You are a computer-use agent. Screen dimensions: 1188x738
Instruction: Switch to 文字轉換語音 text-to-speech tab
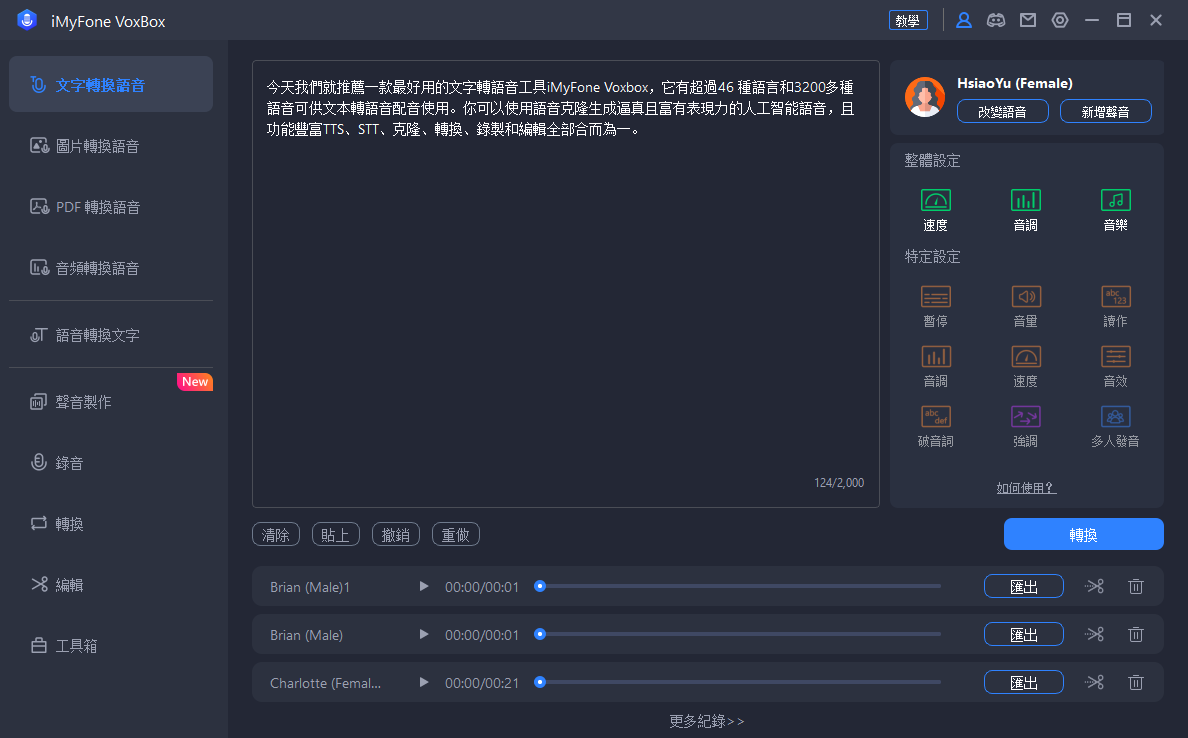111,84
